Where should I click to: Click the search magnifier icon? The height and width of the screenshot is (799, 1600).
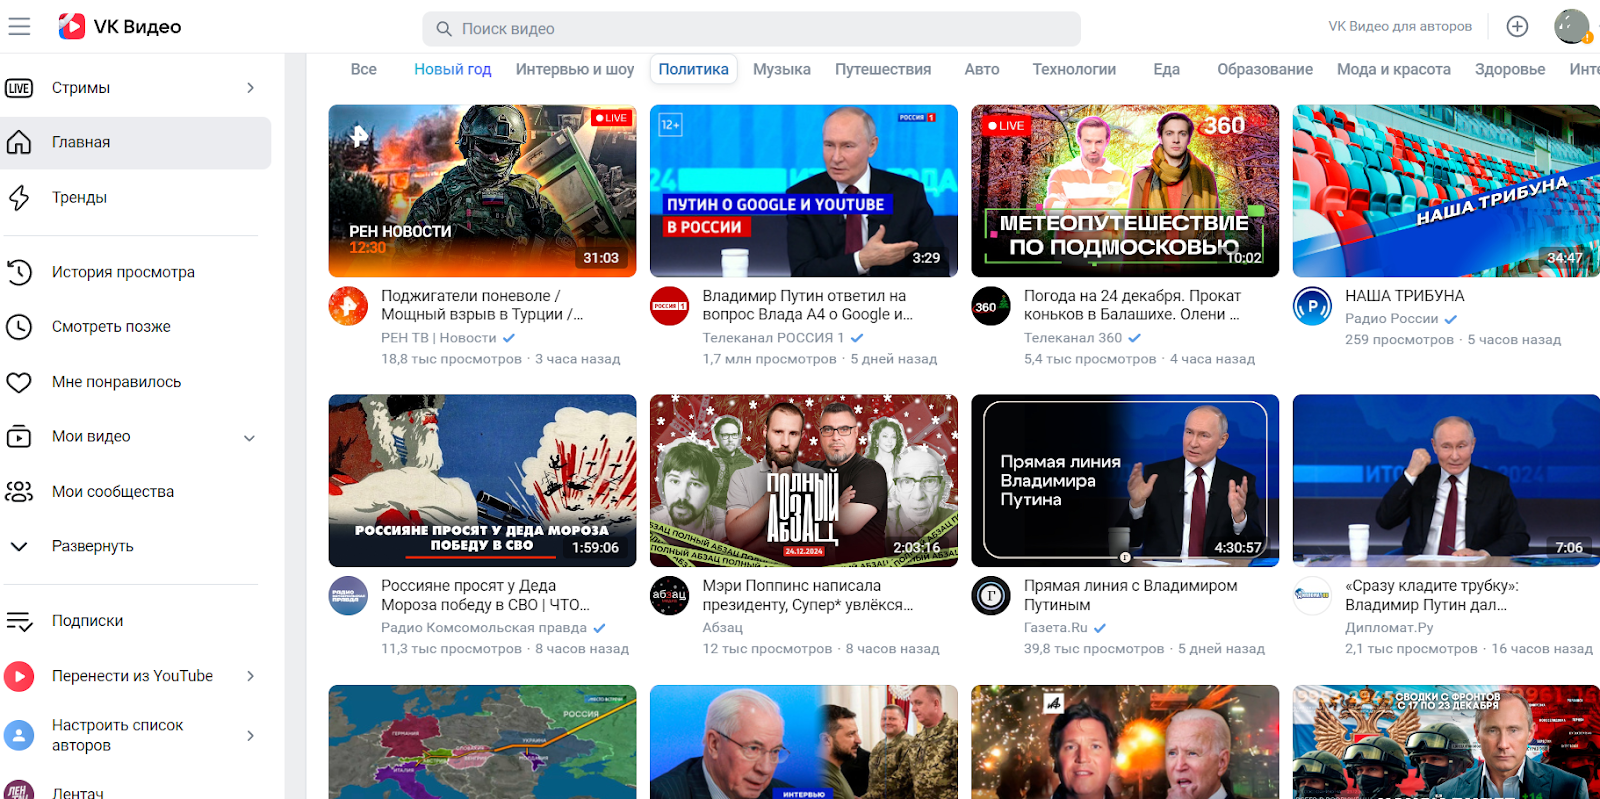[444, 29]
